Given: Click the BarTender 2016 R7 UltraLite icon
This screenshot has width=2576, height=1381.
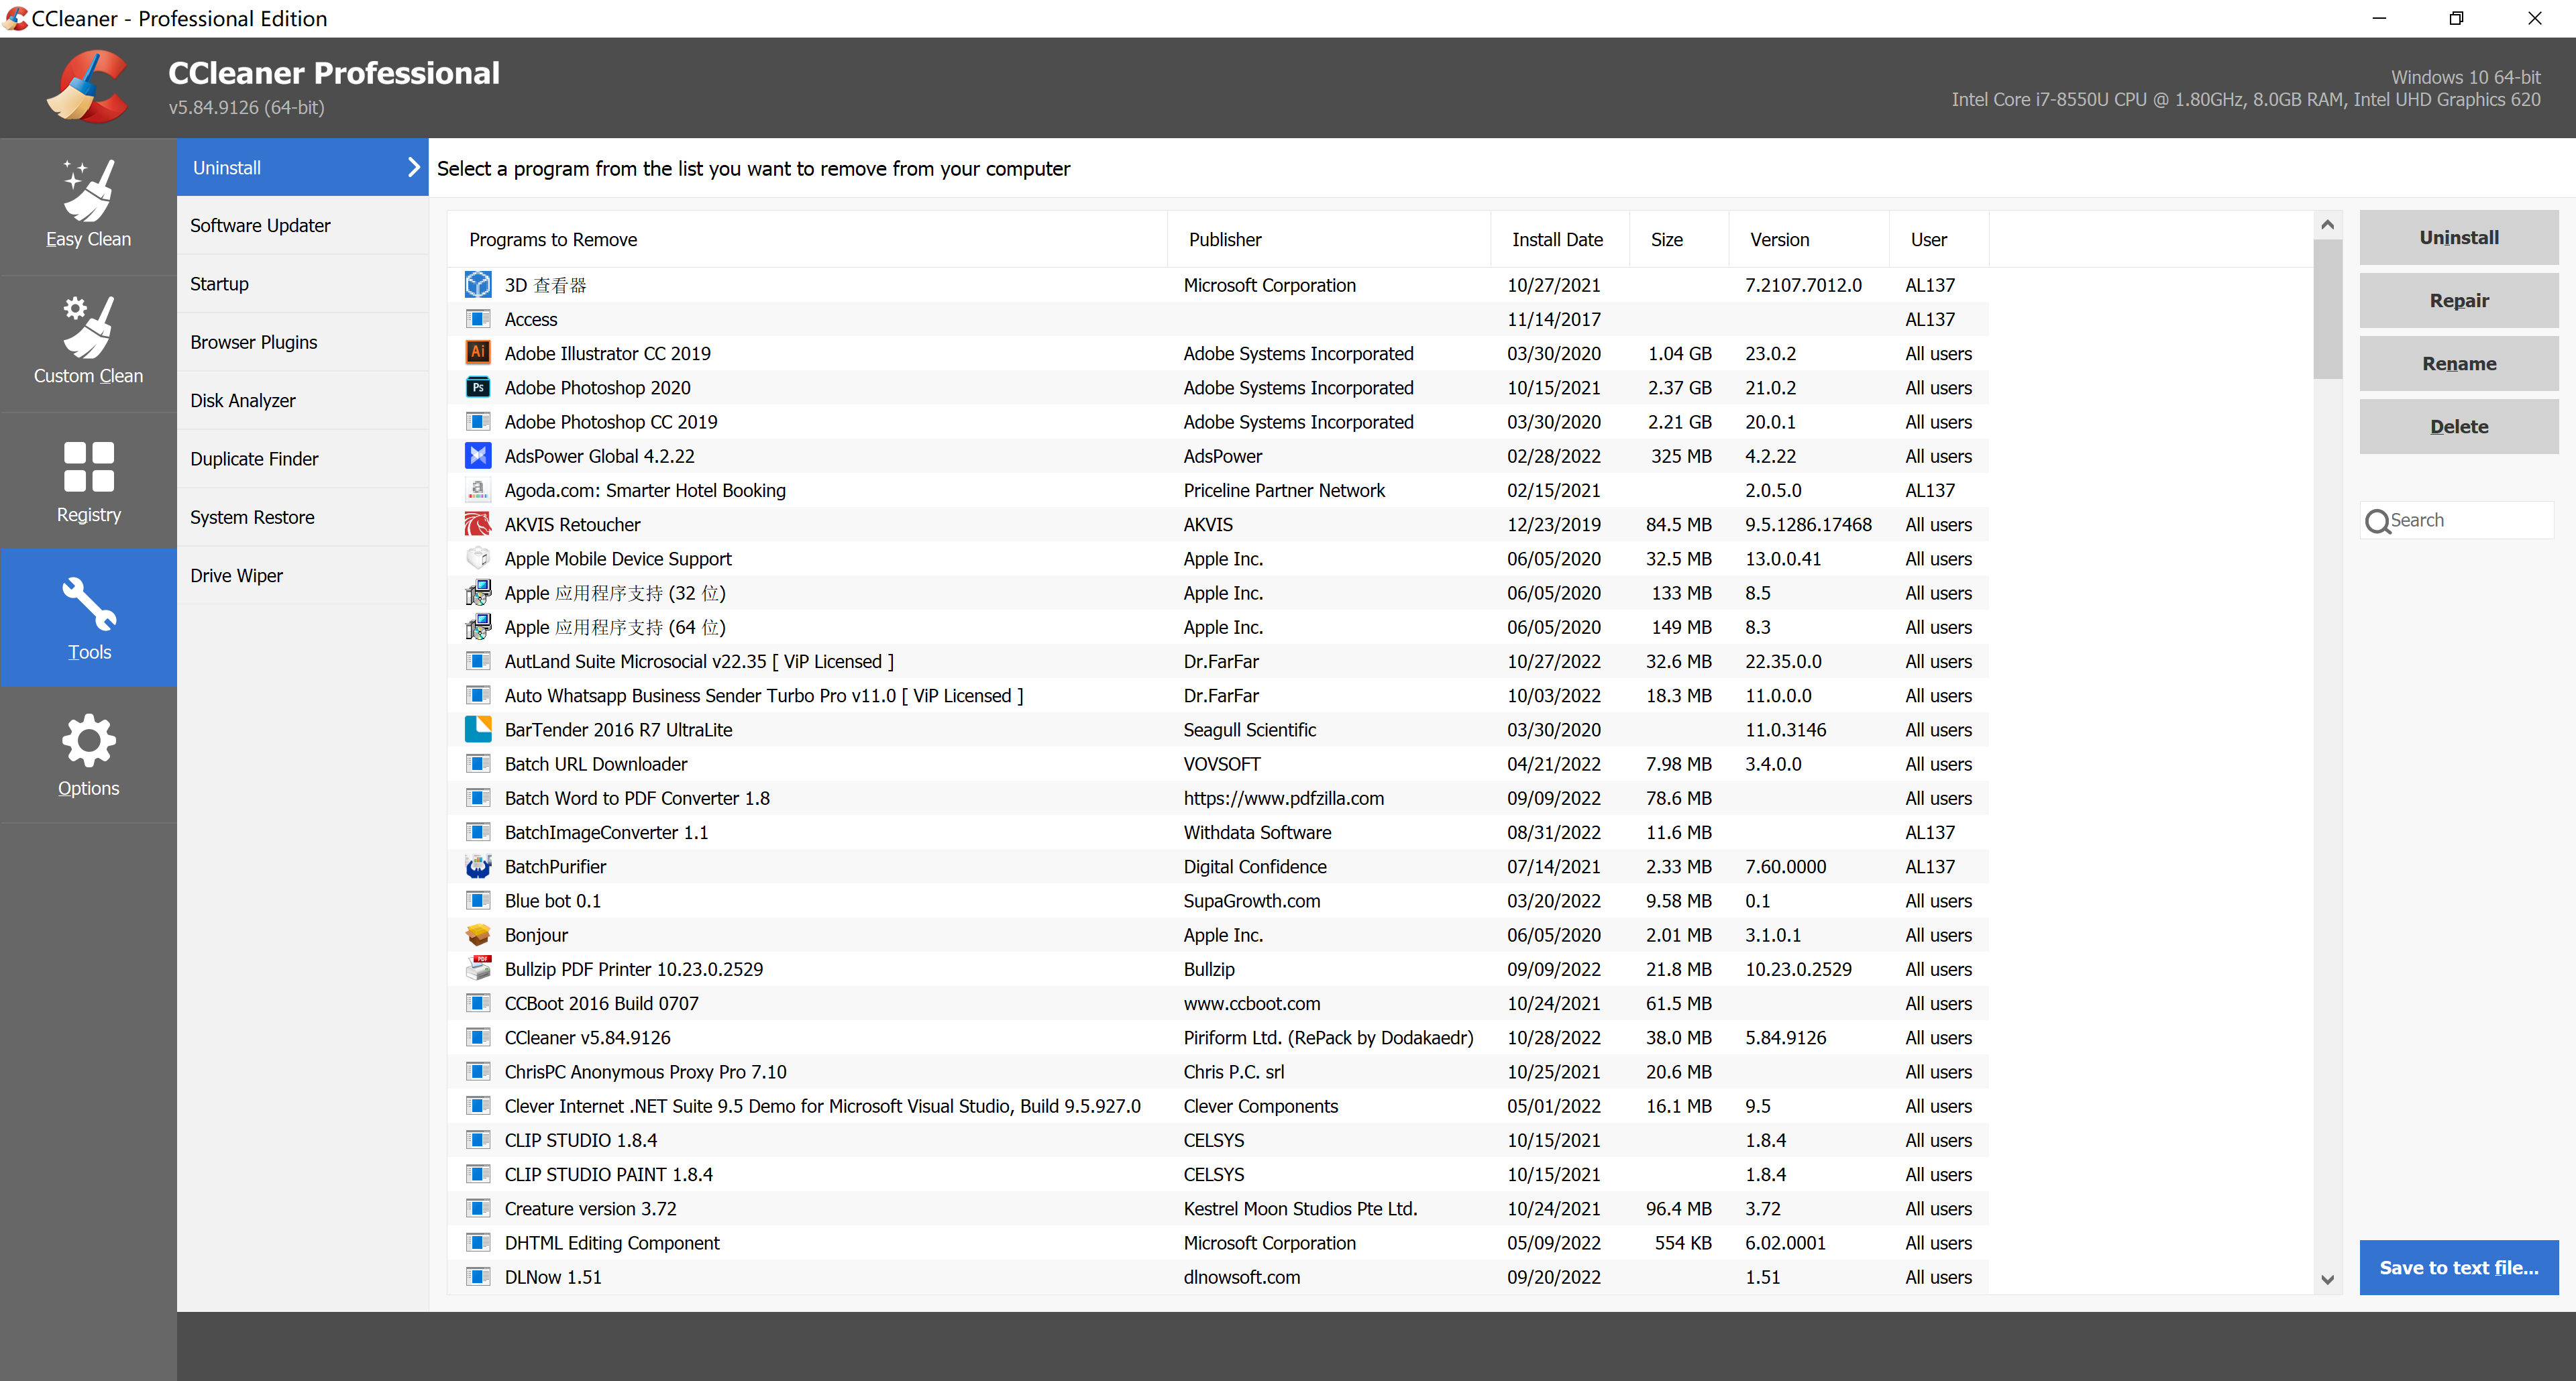Looking at the screenshot, I should point(478,729).
